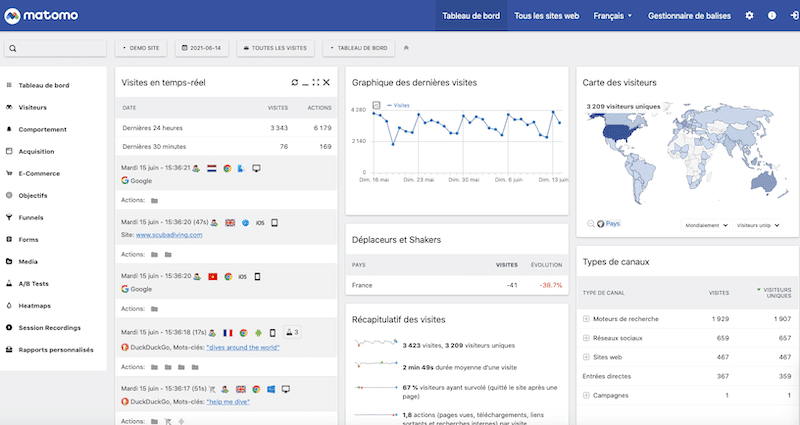Open the www.scubadiving.com link
Image resolution: width=800 pixels, height=425 pixels.
[169, 234]
